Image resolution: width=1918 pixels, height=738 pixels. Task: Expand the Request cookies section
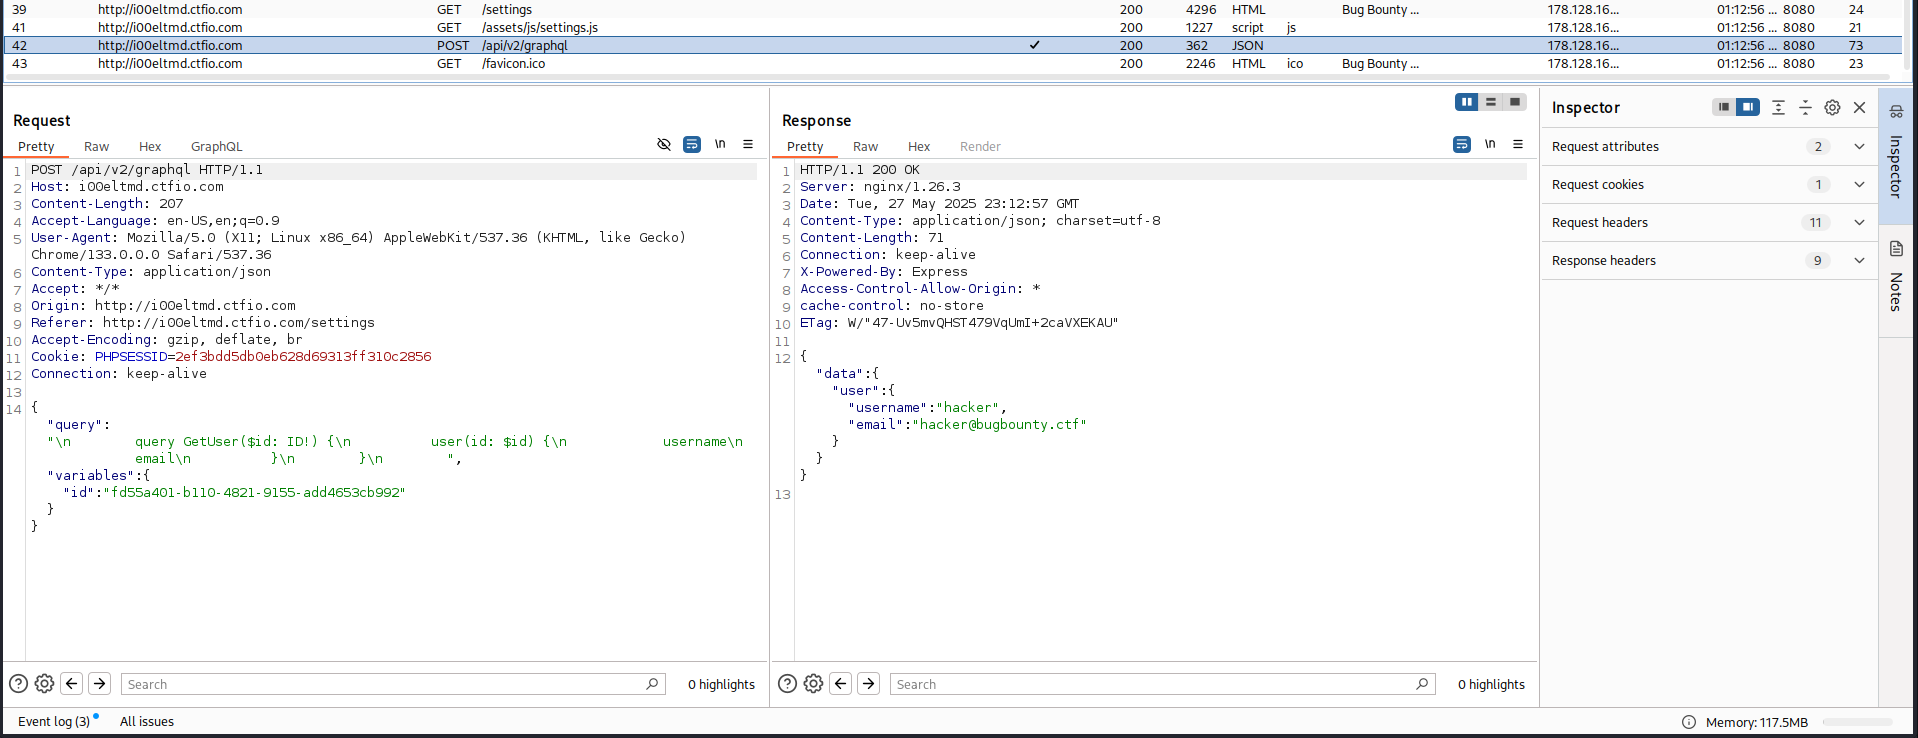pos(1859,185)
